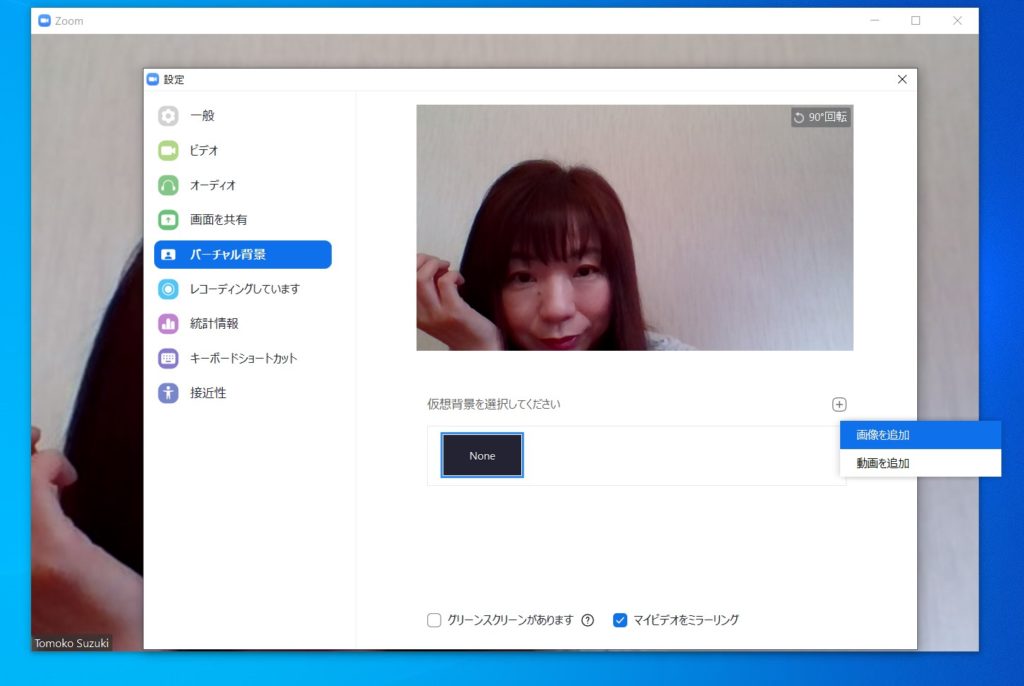Switch to the 一般 settings tab

point(243,116)
